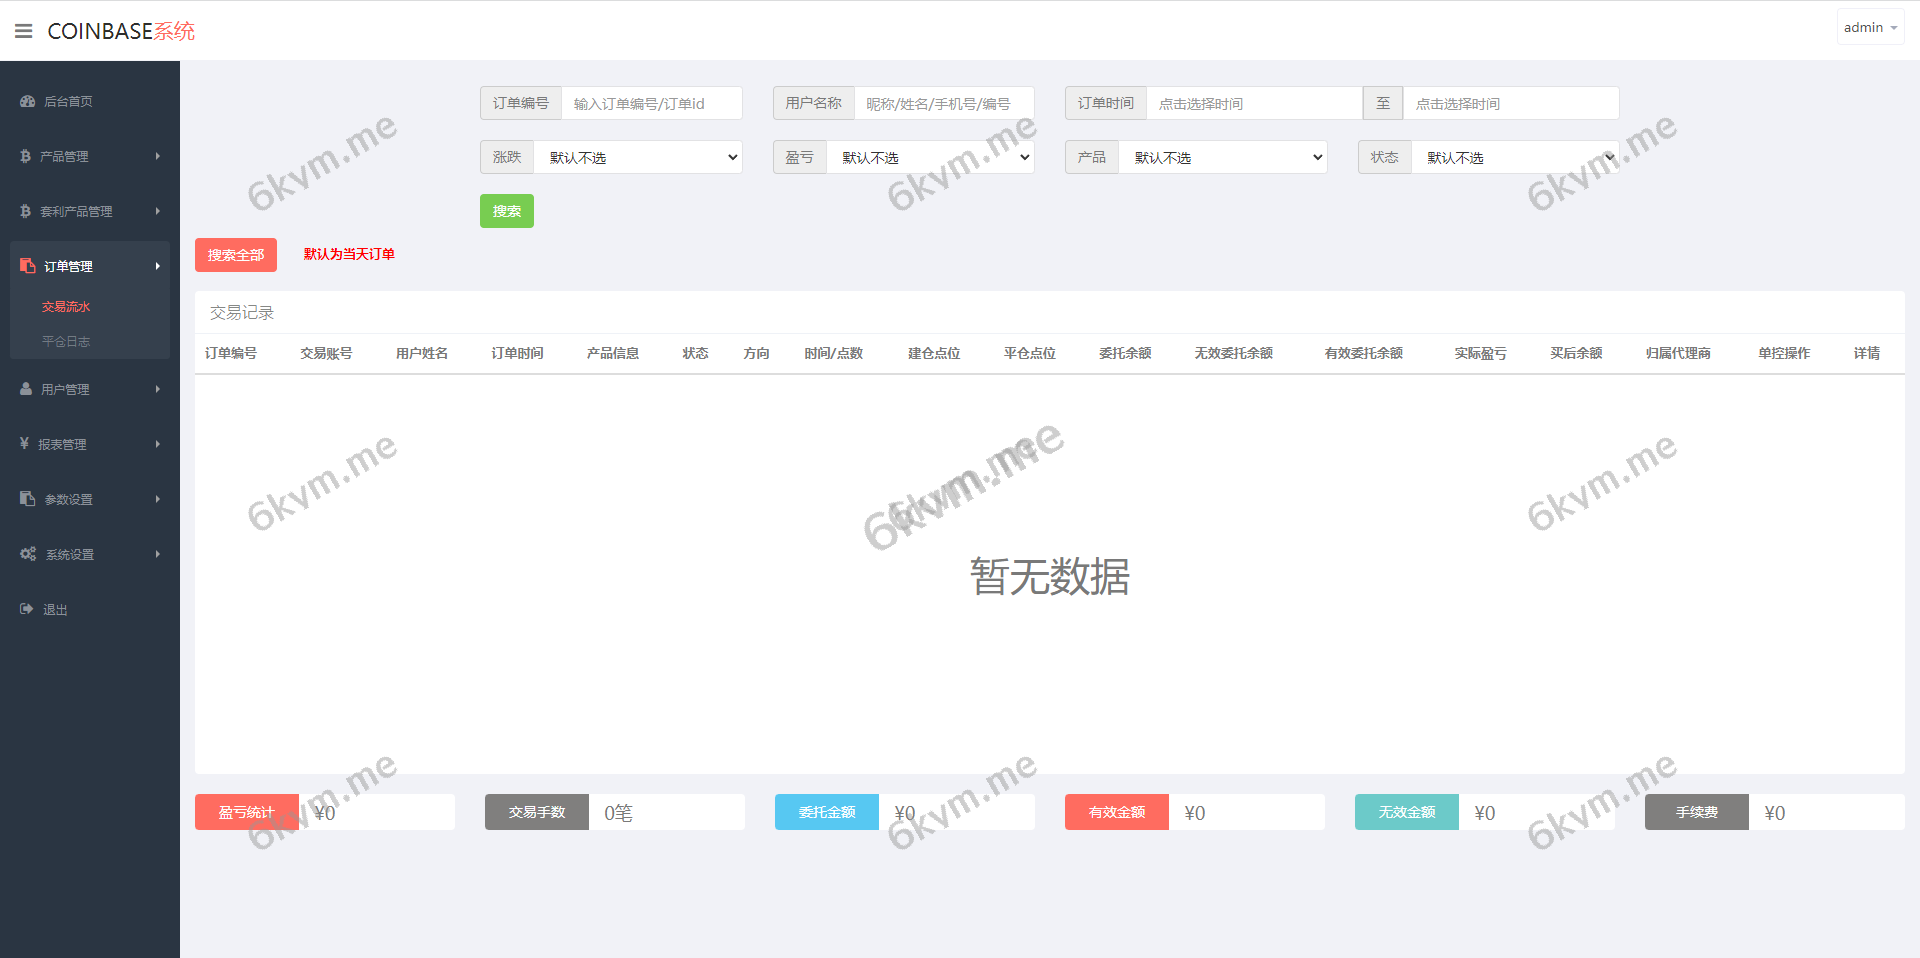The height and width of the screenshot is (958, 1920).
Task: Open the hamburger menu beside COINBASE系统 logo
Action: [x=24, y=30]
